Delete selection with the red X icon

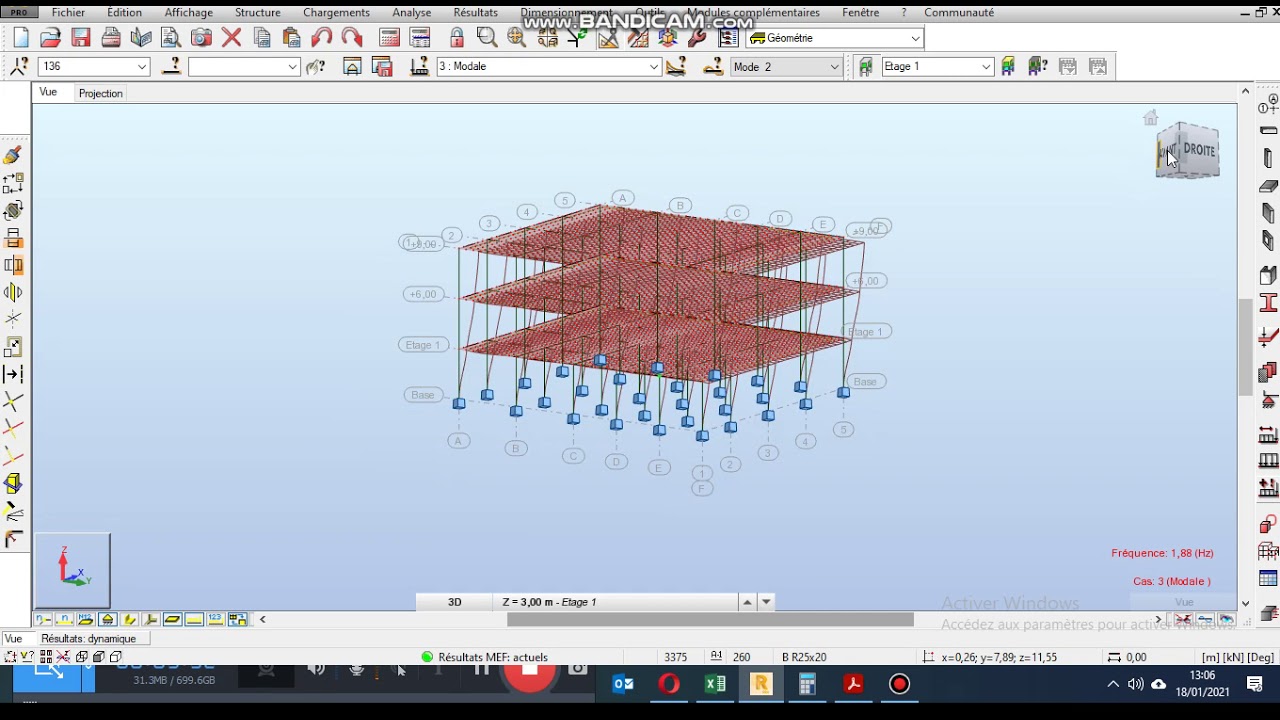pyautogui.click(x=231, y=38)
